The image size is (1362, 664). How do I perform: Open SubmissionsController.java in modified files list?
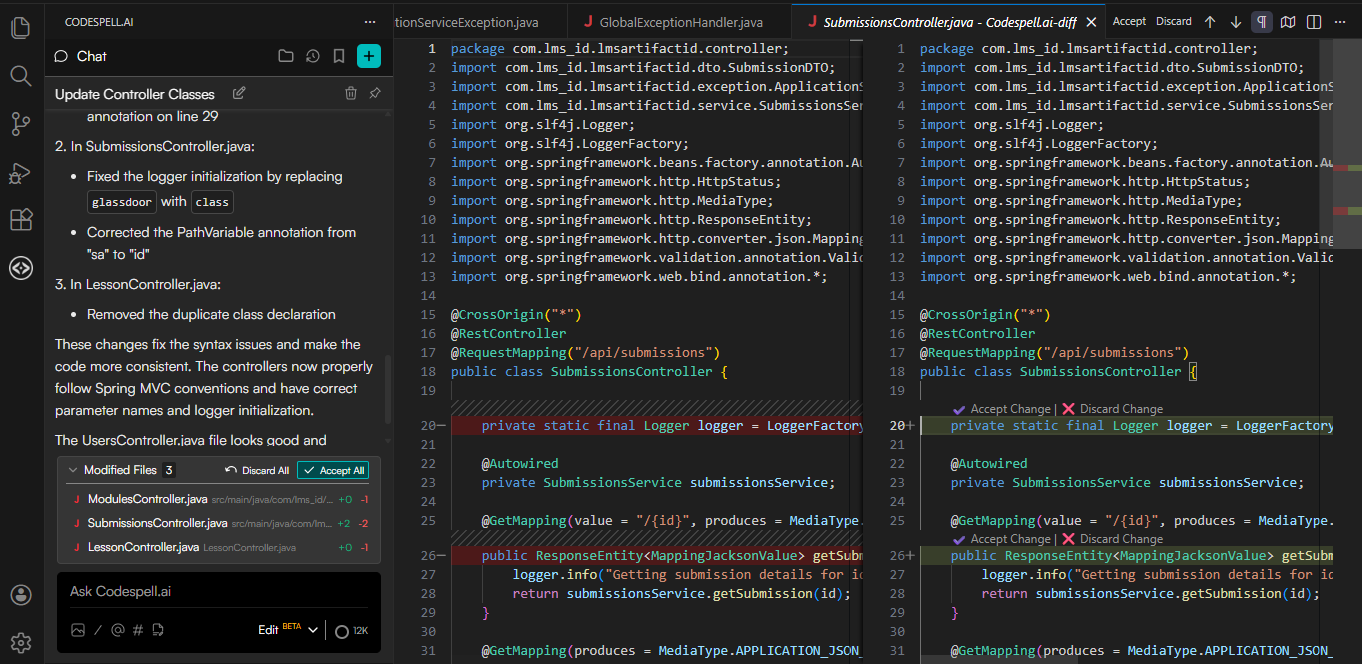click(x=157, y=523)
